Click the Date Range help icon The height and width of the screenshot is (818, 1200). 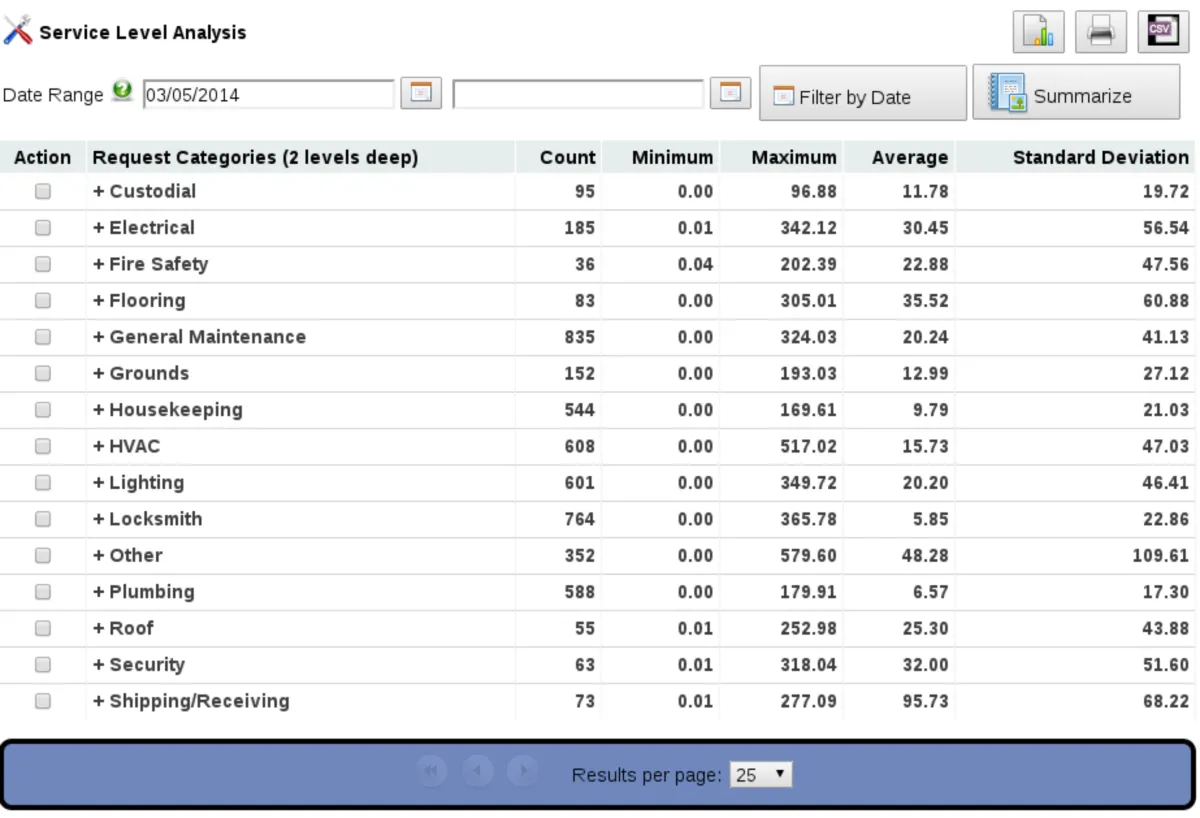(x=122, y=92)
